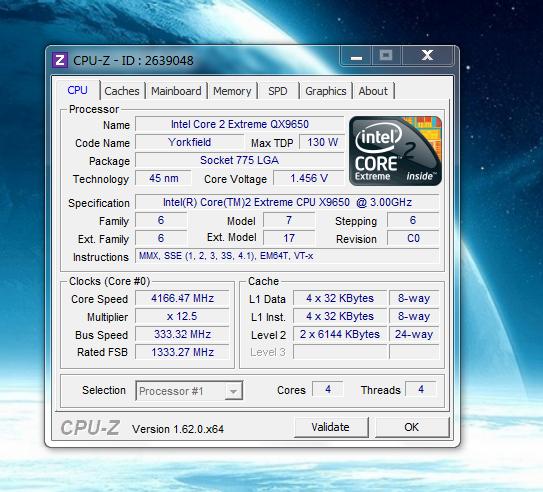Select the CPU tab
The width and height of the screenshot is (543, 492).
pyautogui.click(x=78, y=90)
